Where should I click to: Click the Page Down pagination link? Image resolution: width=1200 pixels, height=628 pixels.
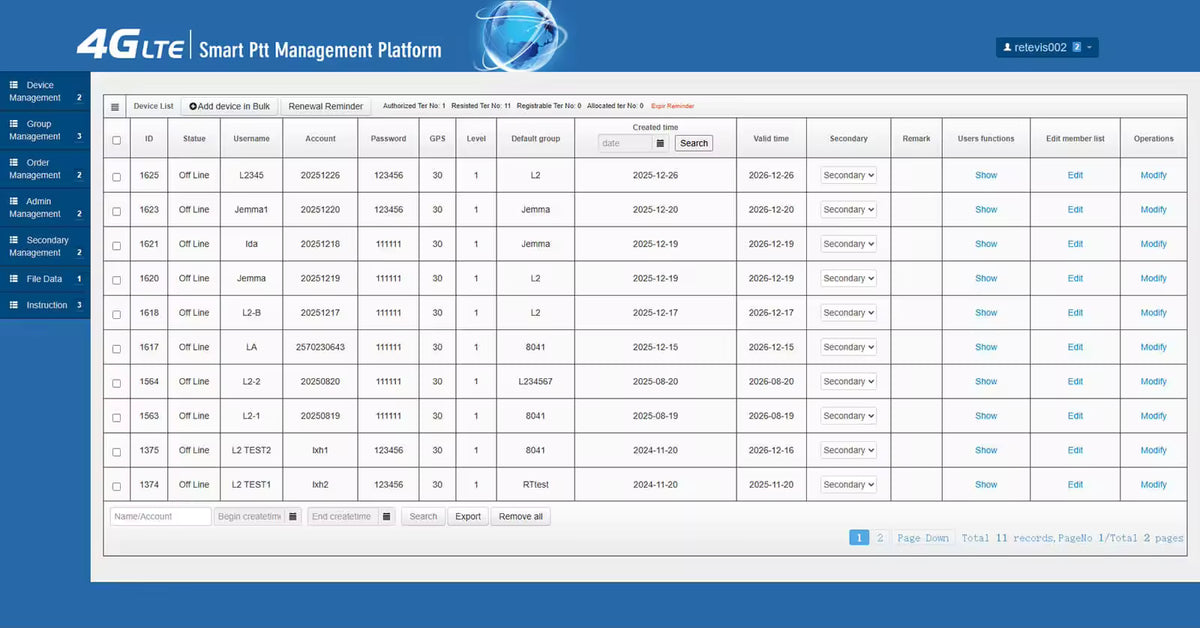click(x=923, y=538)
